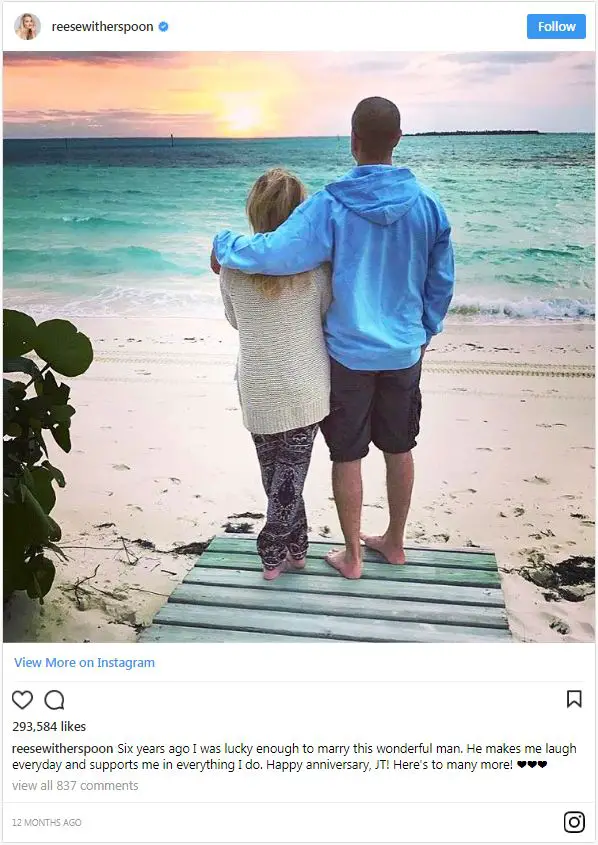The width and height of the screenshot is (598, 845).
Task: Follow reesewitherspoon with the Follow button
Action: (x=556, y=26)
